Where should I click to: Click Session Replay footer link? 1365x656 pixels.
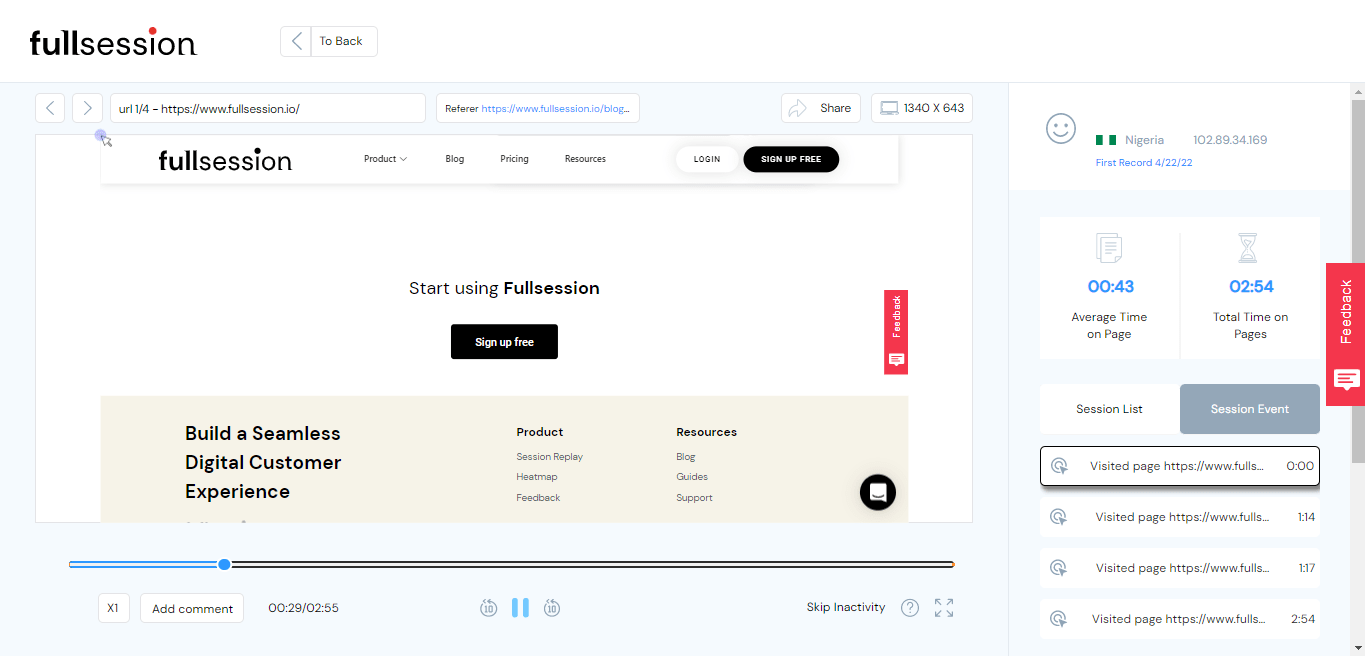tap(549, 457)
